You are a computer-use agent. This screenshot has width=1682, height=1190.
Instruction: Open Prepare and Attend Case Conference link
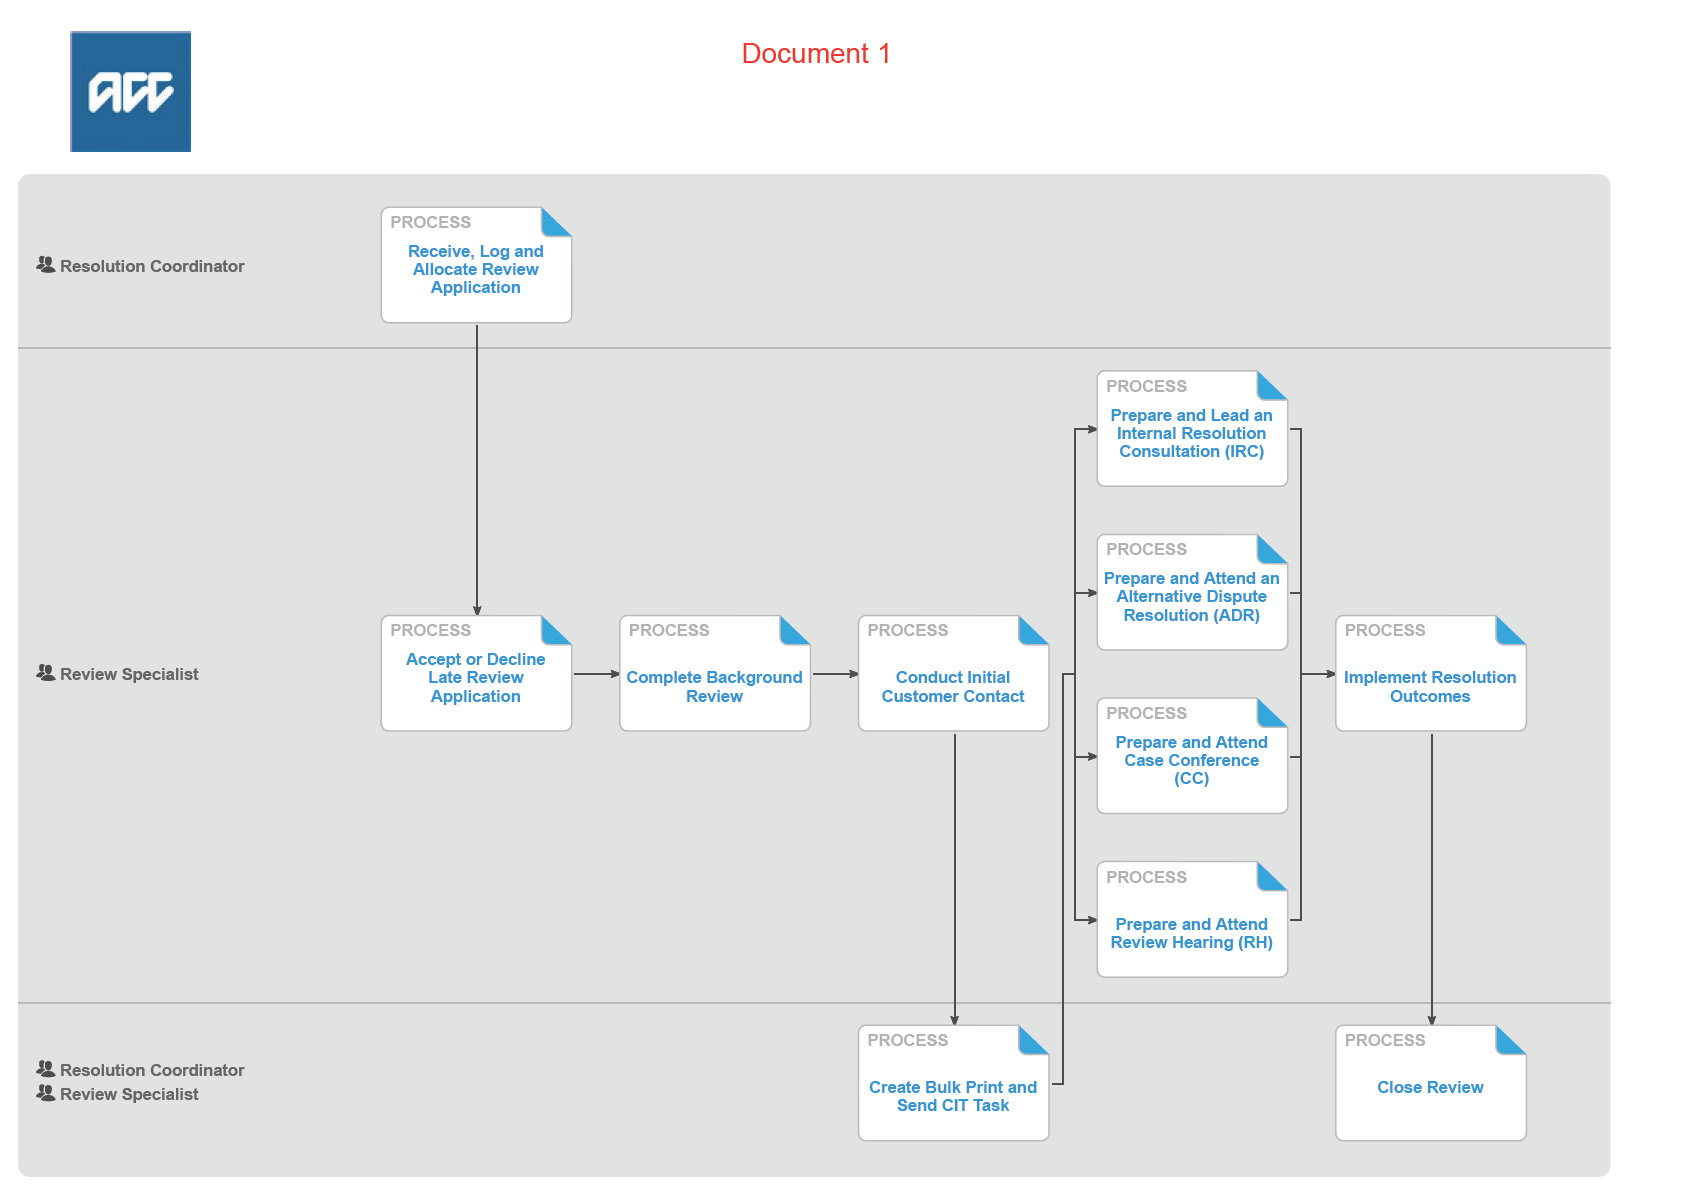(1191, 761)
